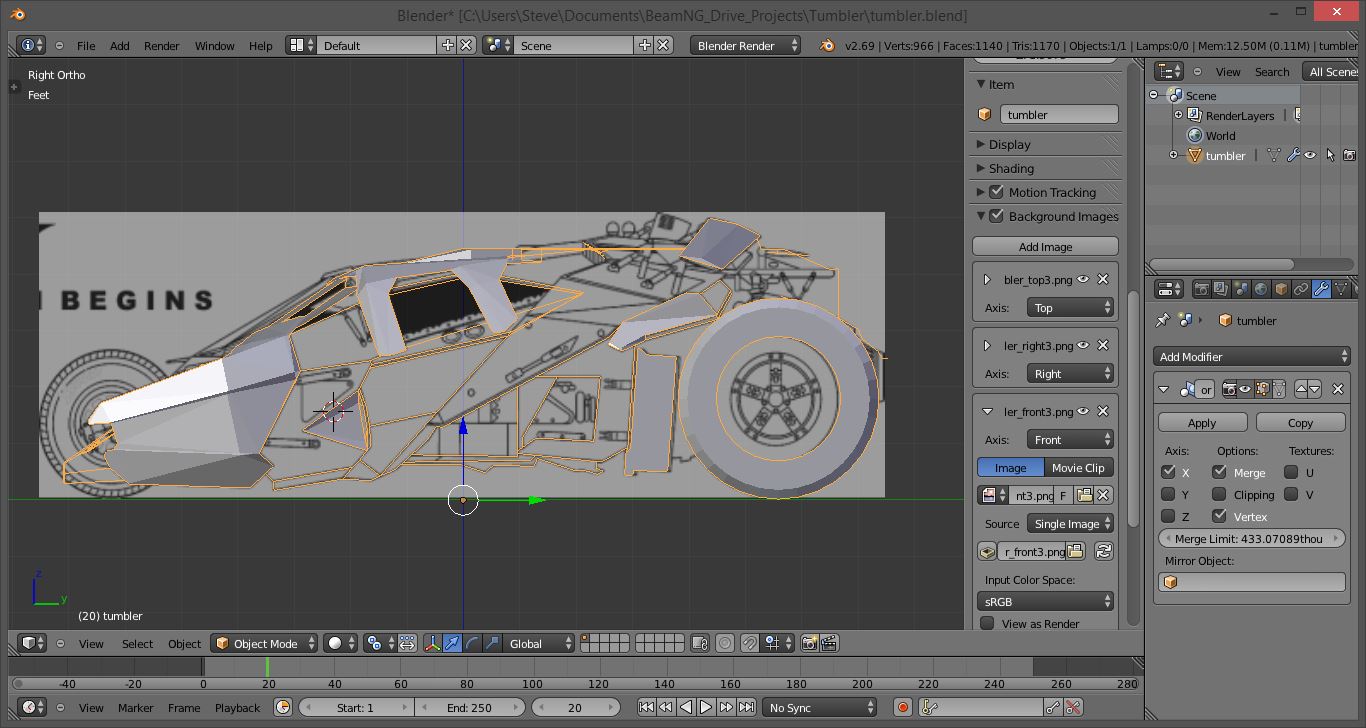Toggle auto keyframe record button
This screenshot has width=1366, height=728.
click(x=903, y=707)
